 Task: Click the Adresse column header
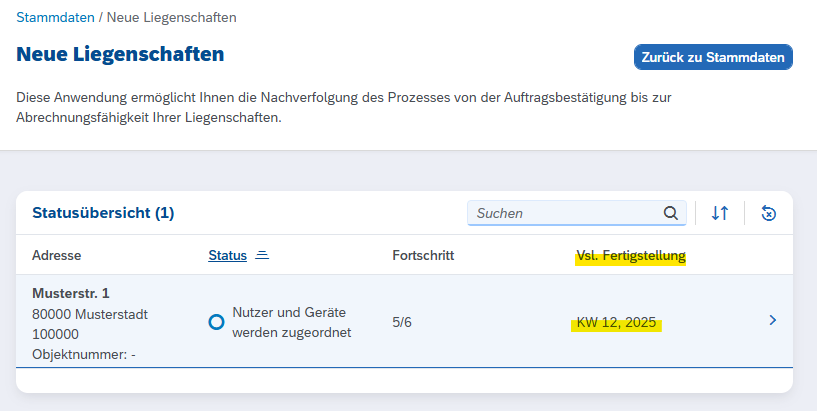tap(57, 255)
